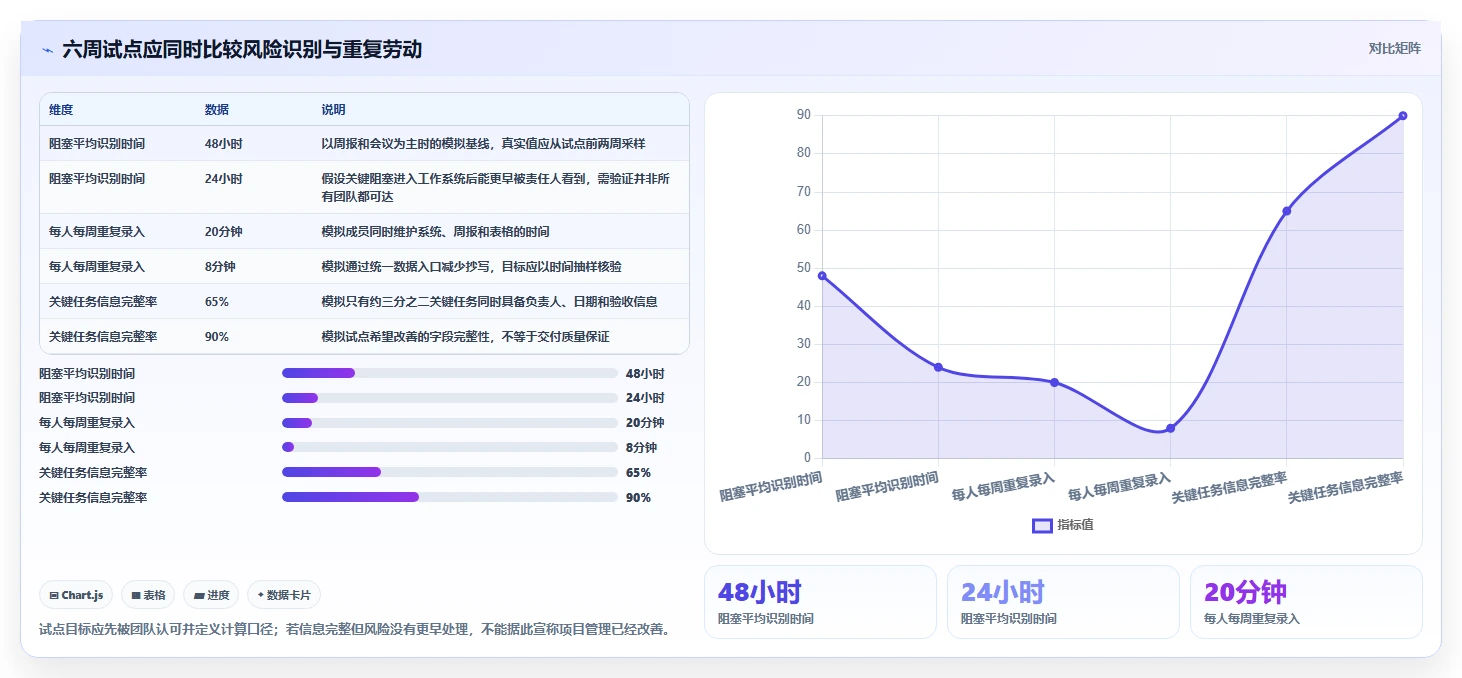Click the chart data point at value 65
The height and width of the screenshot is (678, 1462).
[x=1287, y=210]
